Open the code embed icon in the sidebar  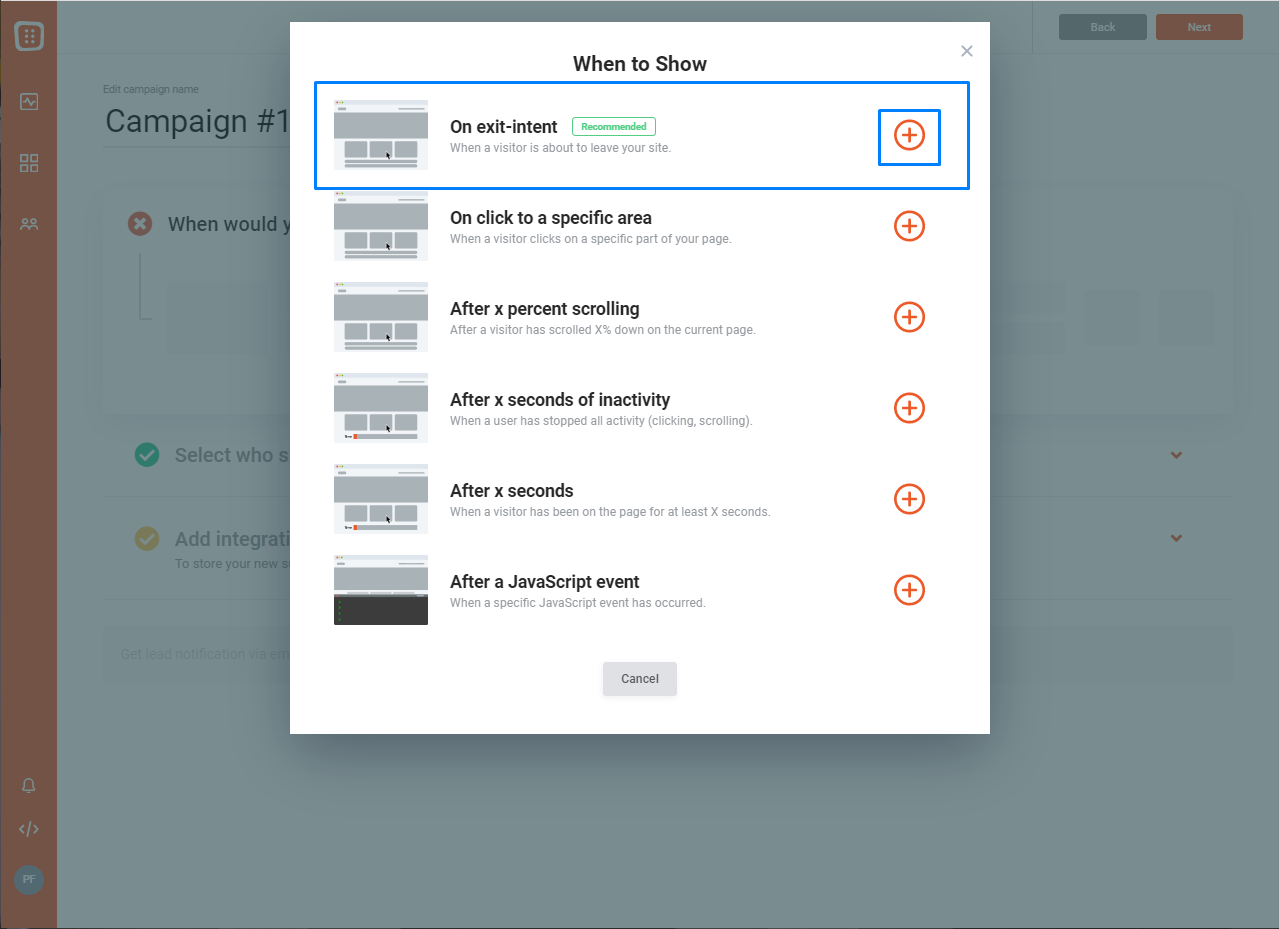tap(29, 829)
